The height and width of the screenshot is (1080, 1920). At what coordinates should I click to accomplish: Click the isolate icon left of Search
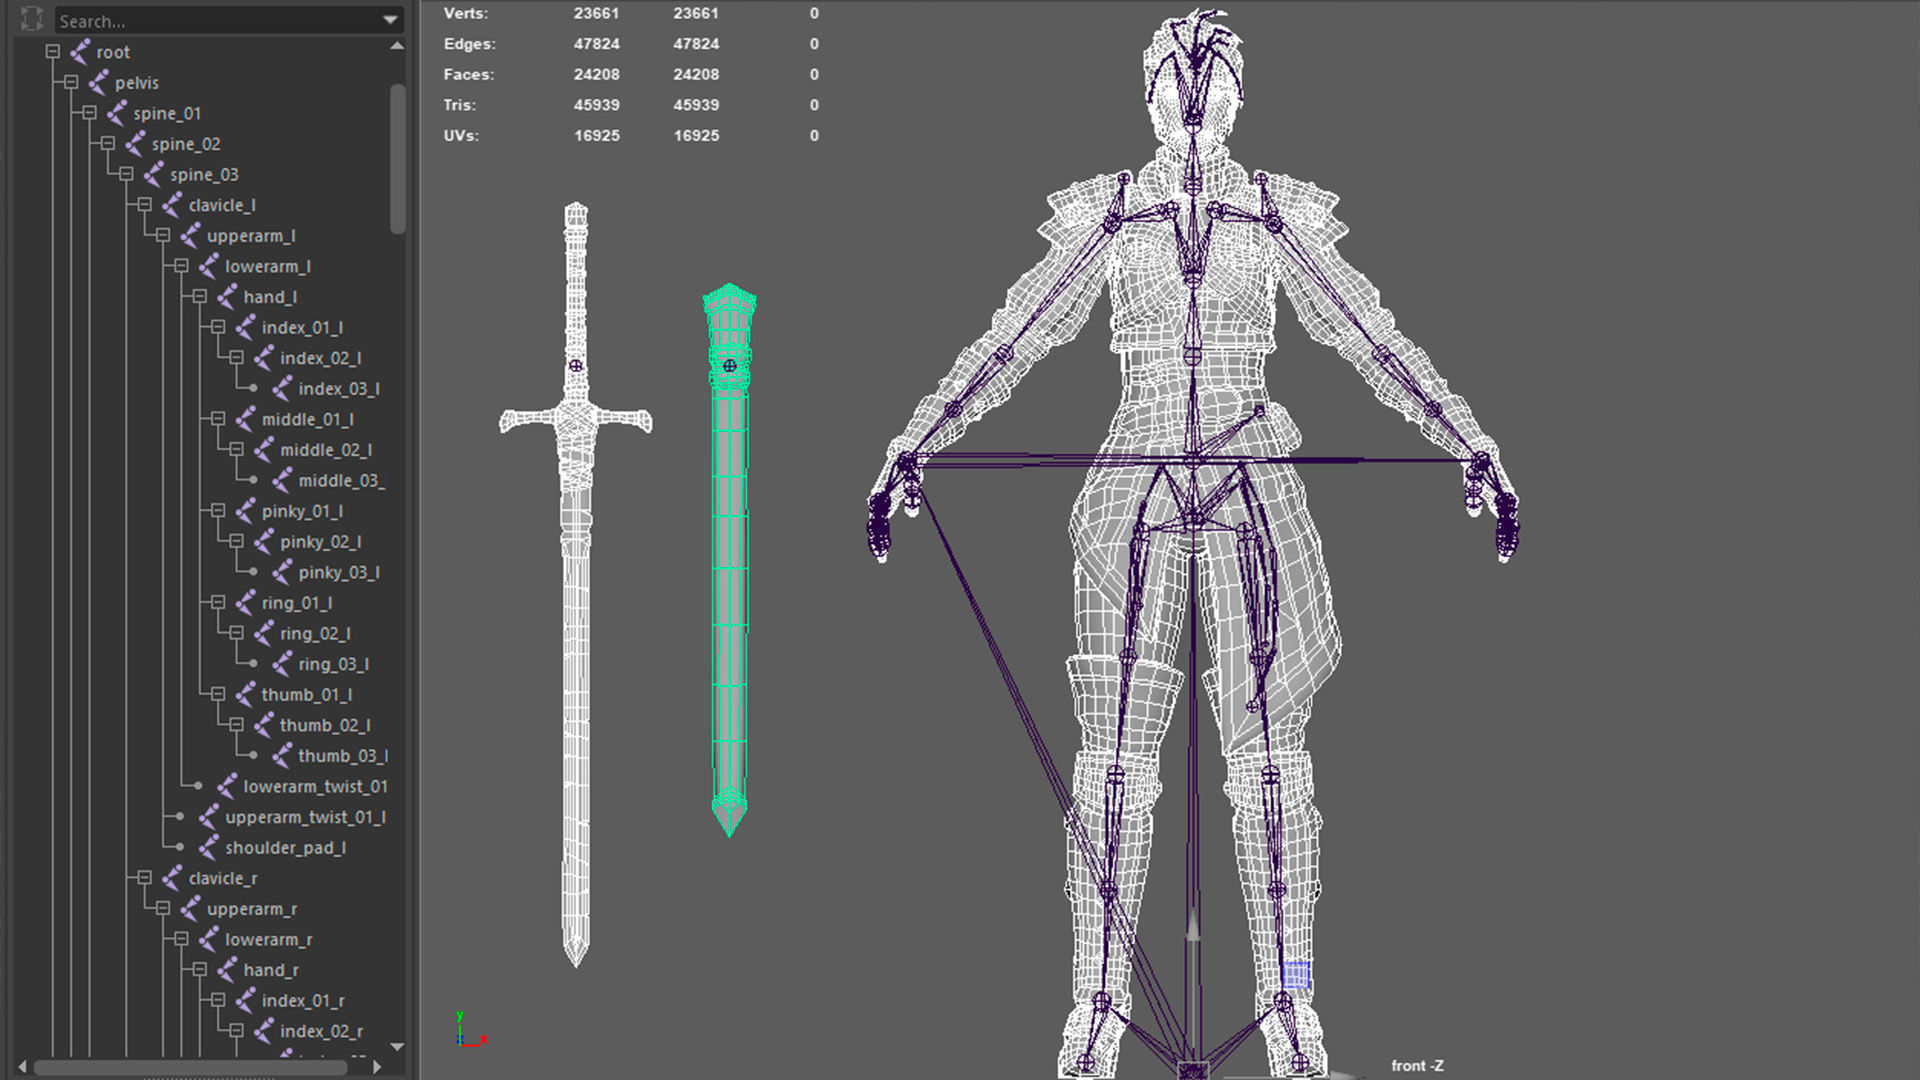click(32, 19)
